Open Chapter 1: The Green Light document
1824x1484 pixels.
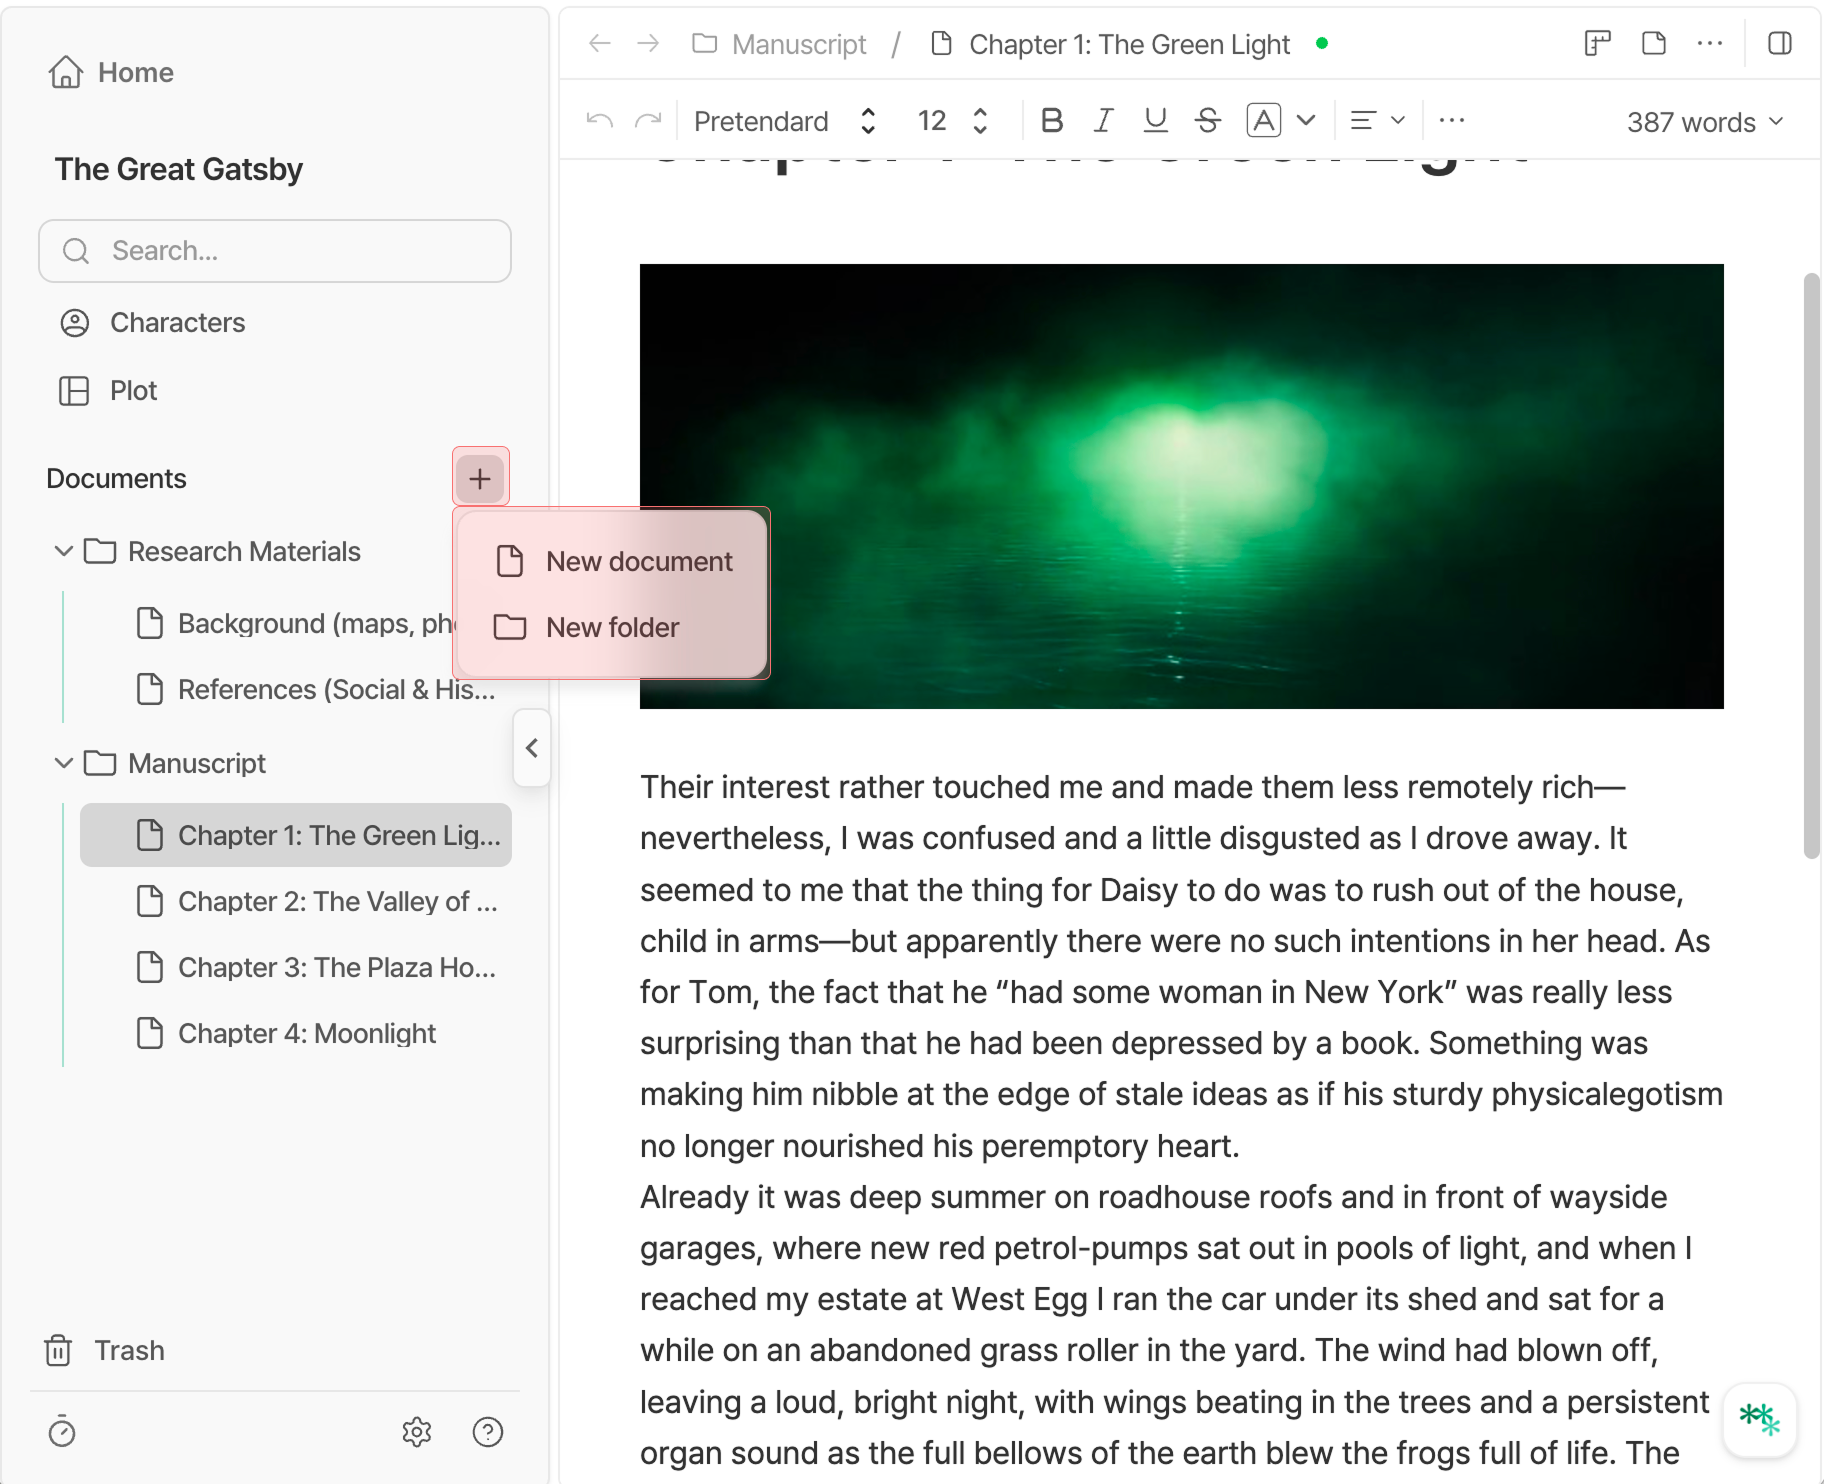(x=296, y=835)
